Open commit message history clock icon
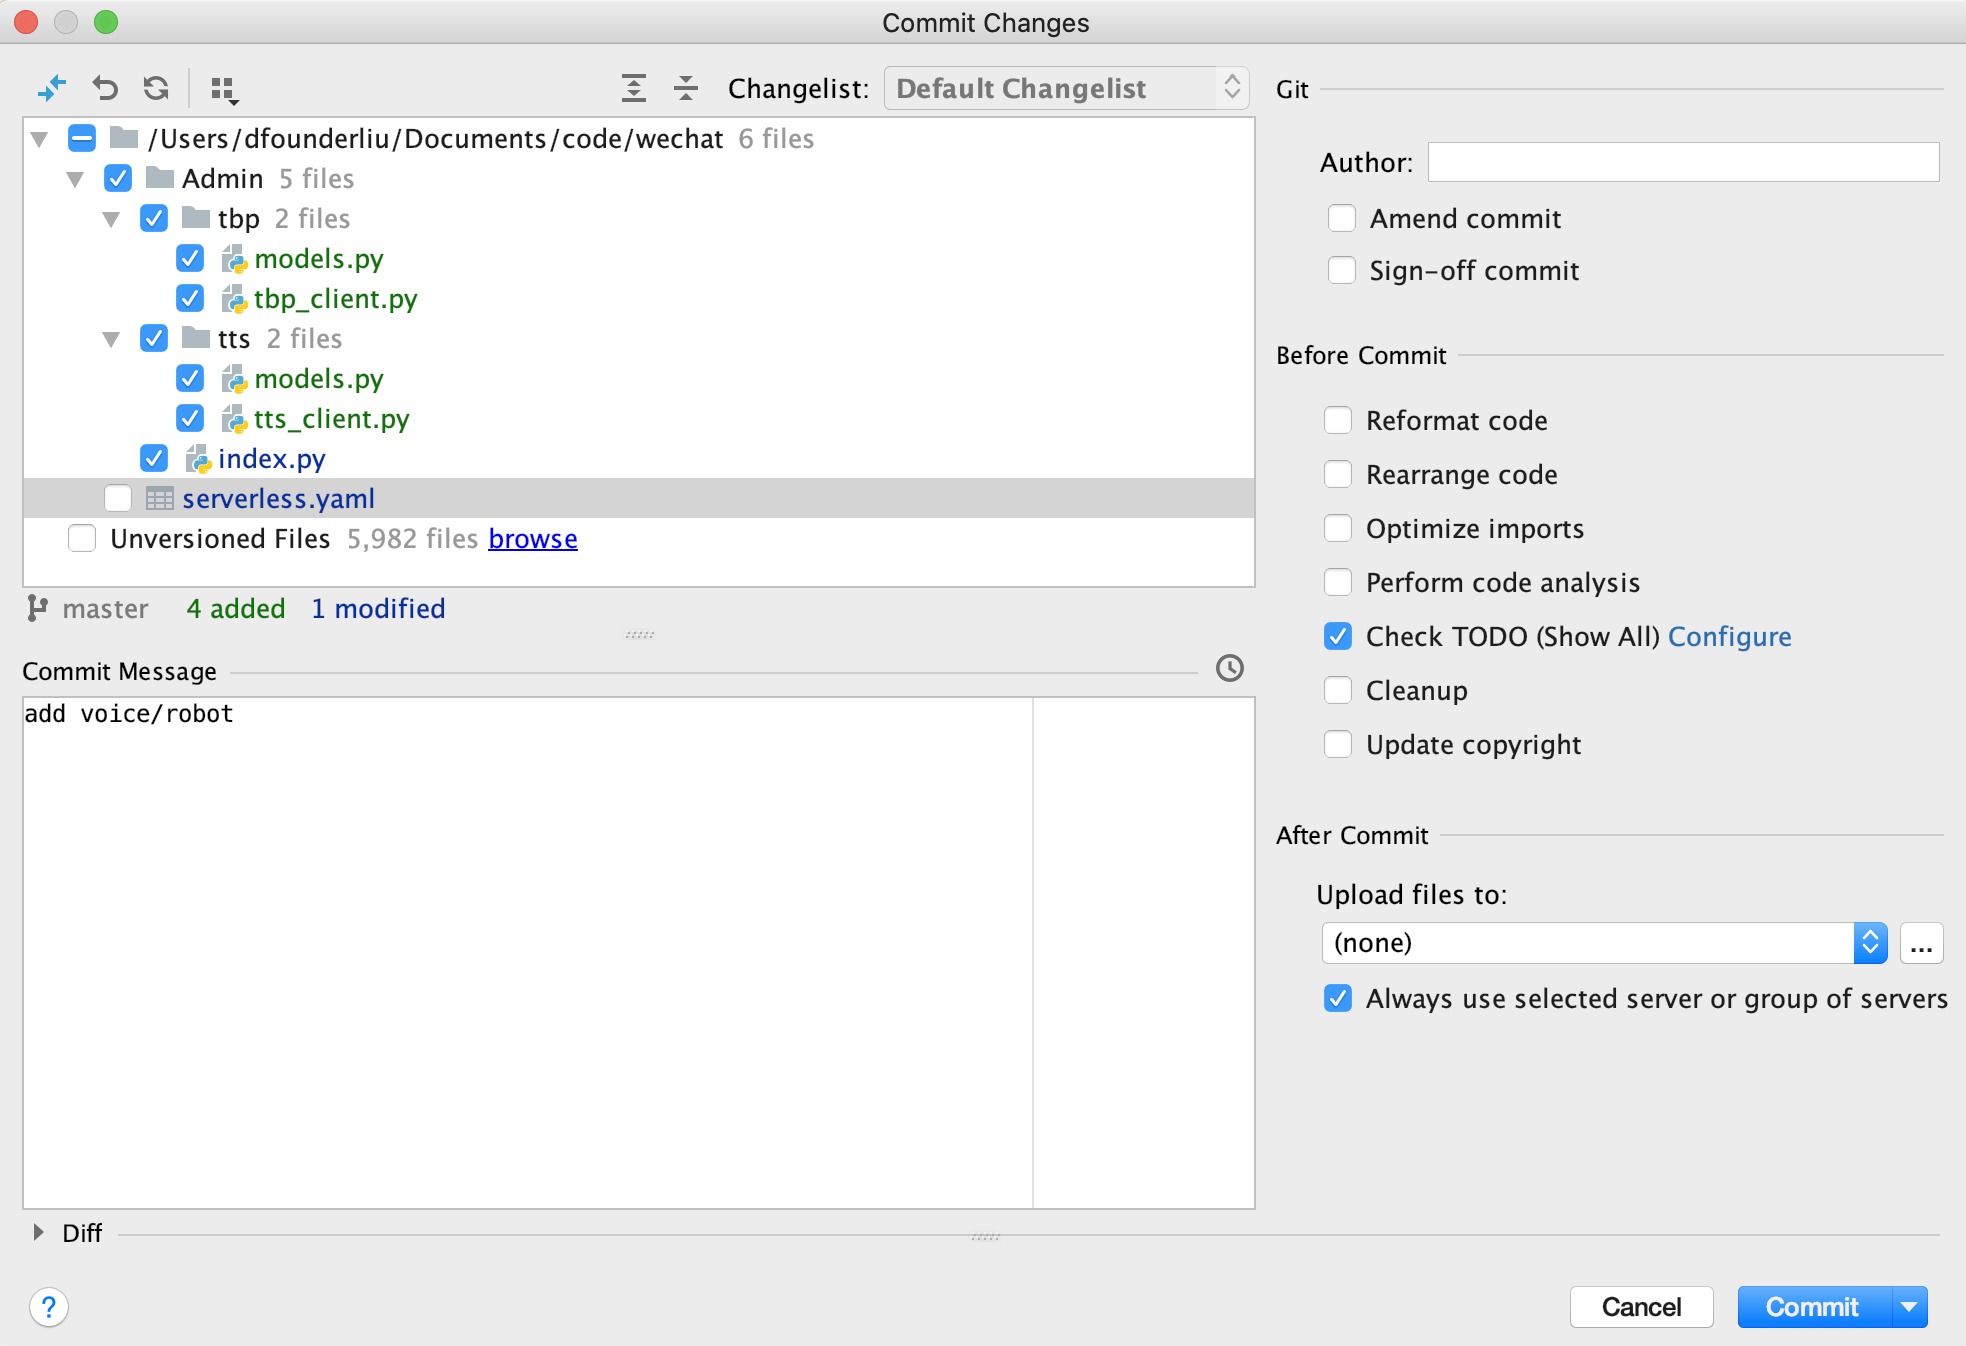1966x1346 pixels. (x=1229, y=668)
